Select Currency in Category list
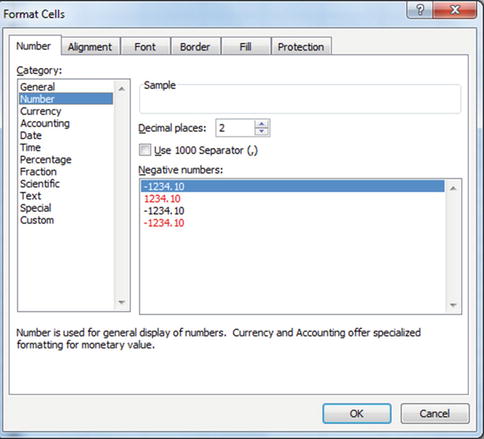 41,111
